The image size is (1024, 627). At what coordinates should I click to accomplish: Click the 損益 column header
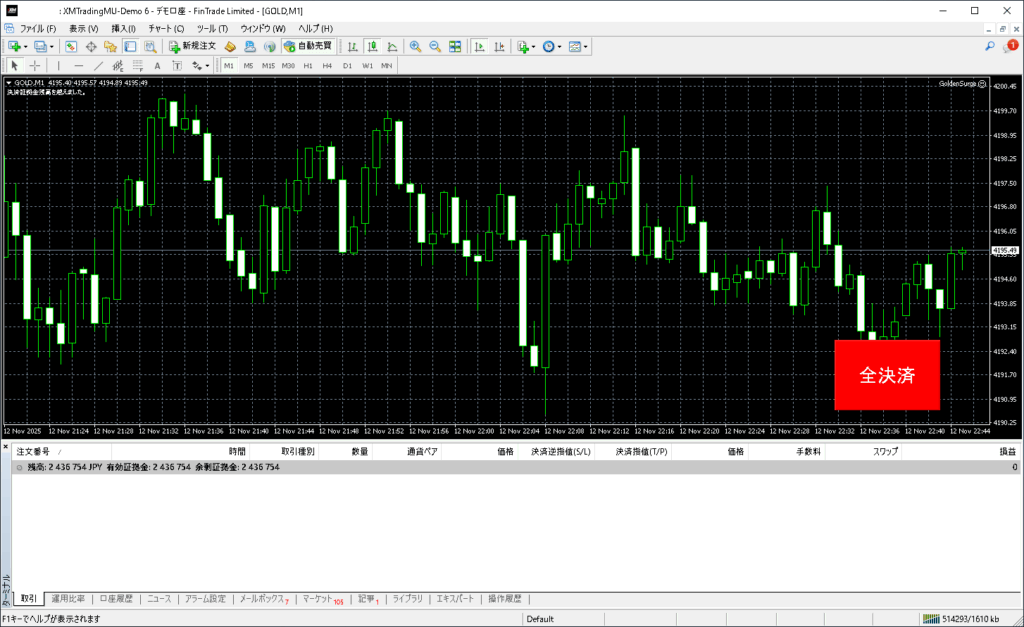[1007, 453]
